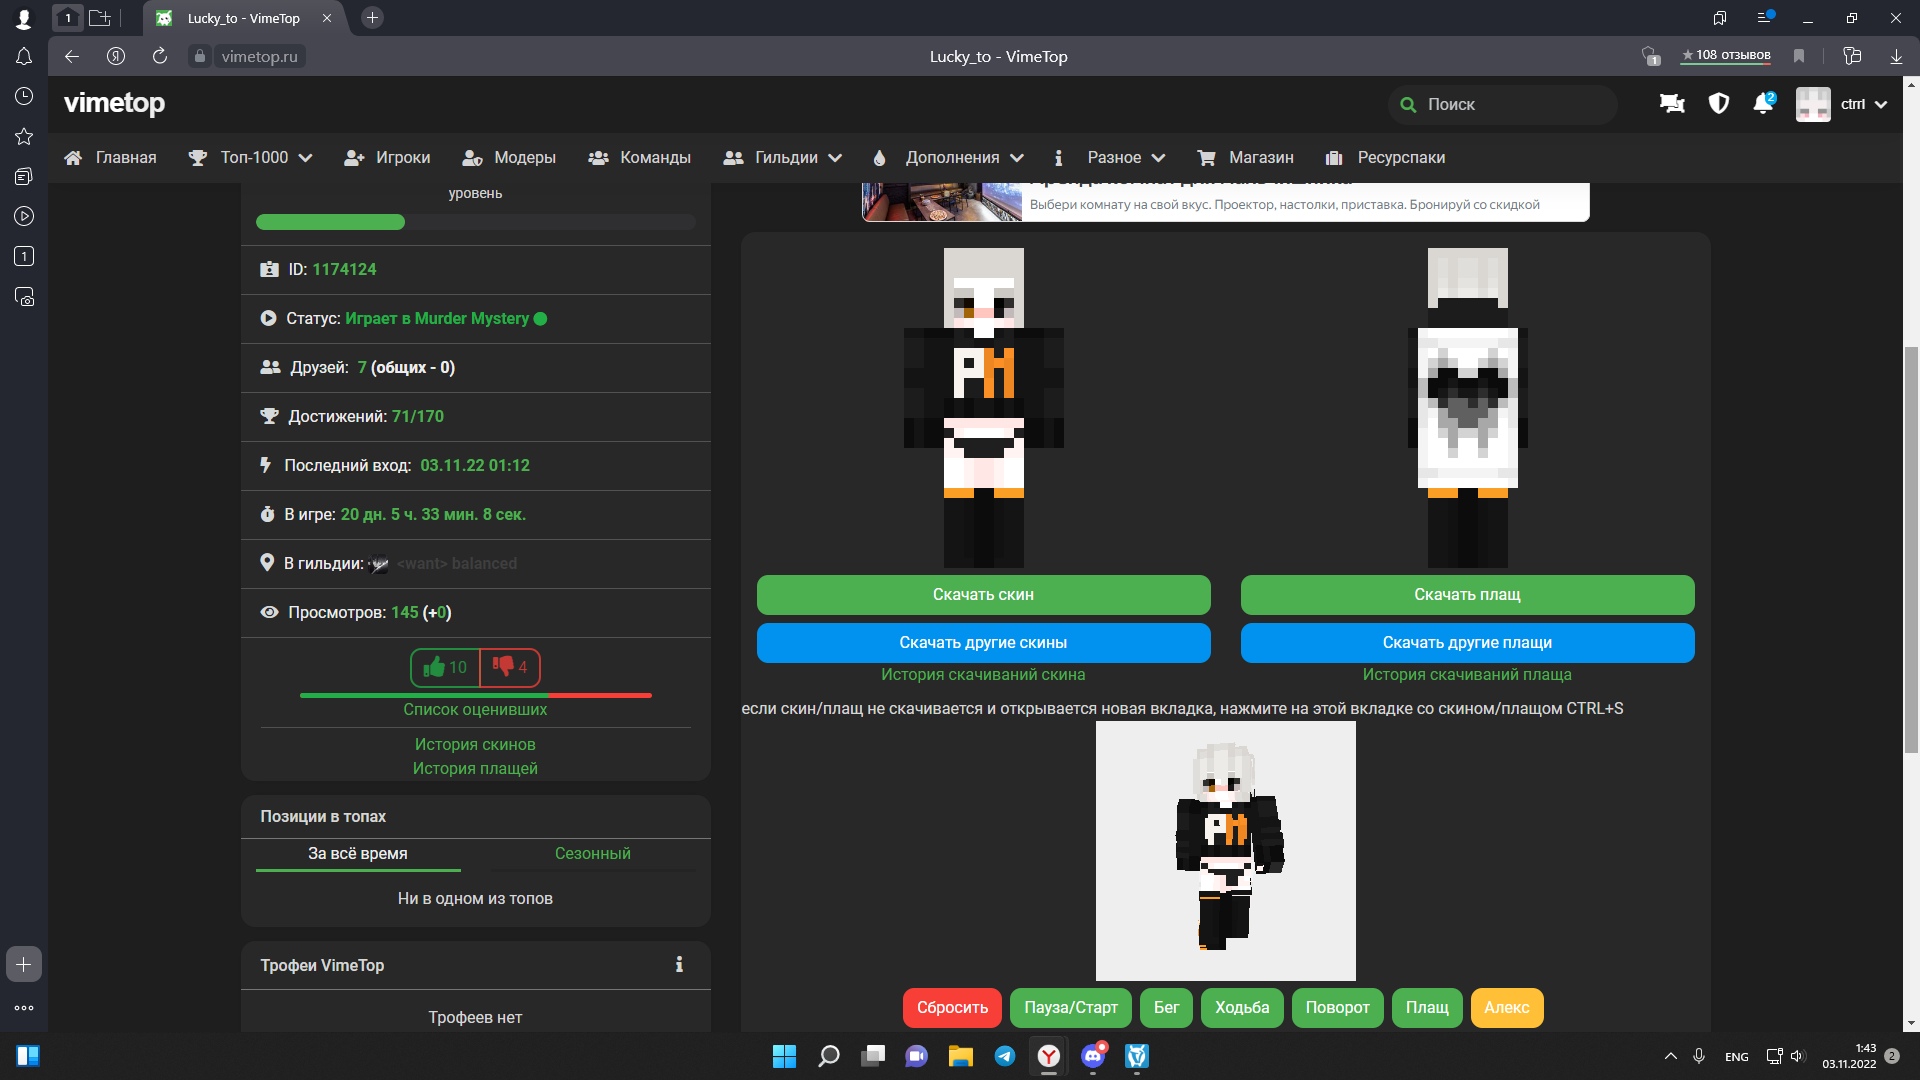Image resolution: width=1920 pixels, height=1080 pixels.
Task: Click the like thumbs-up rating button
Action: pos(445,667)
